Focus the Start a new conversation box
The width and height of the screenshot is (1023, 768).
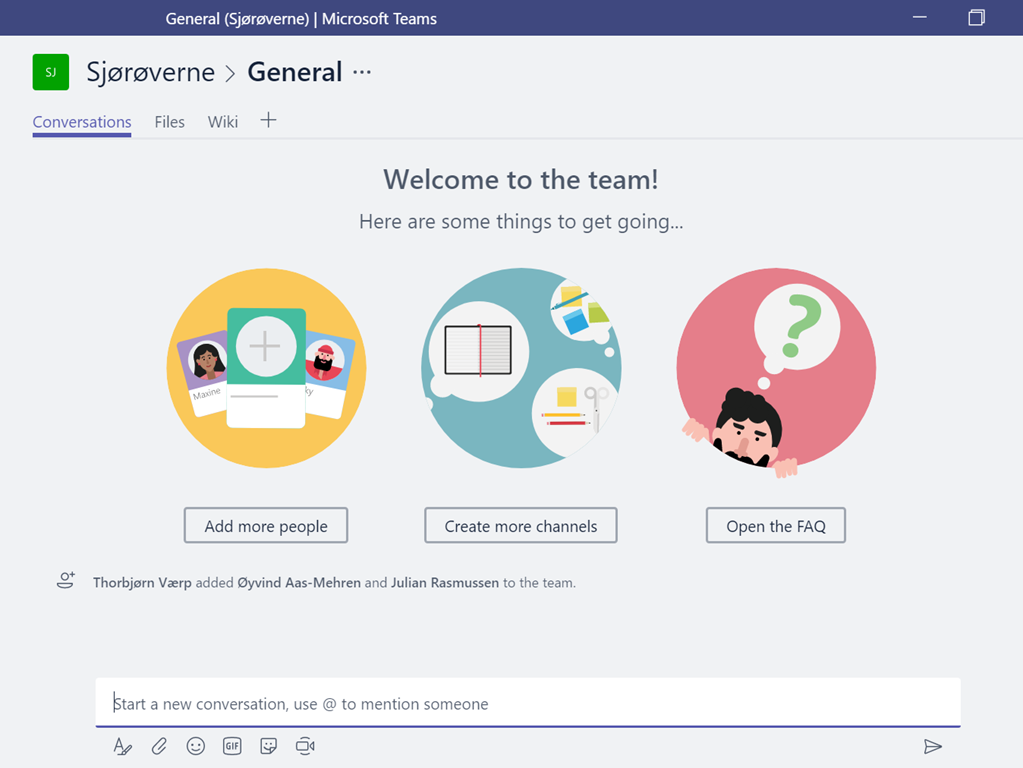pyautogui.click(x=528, y=703)
